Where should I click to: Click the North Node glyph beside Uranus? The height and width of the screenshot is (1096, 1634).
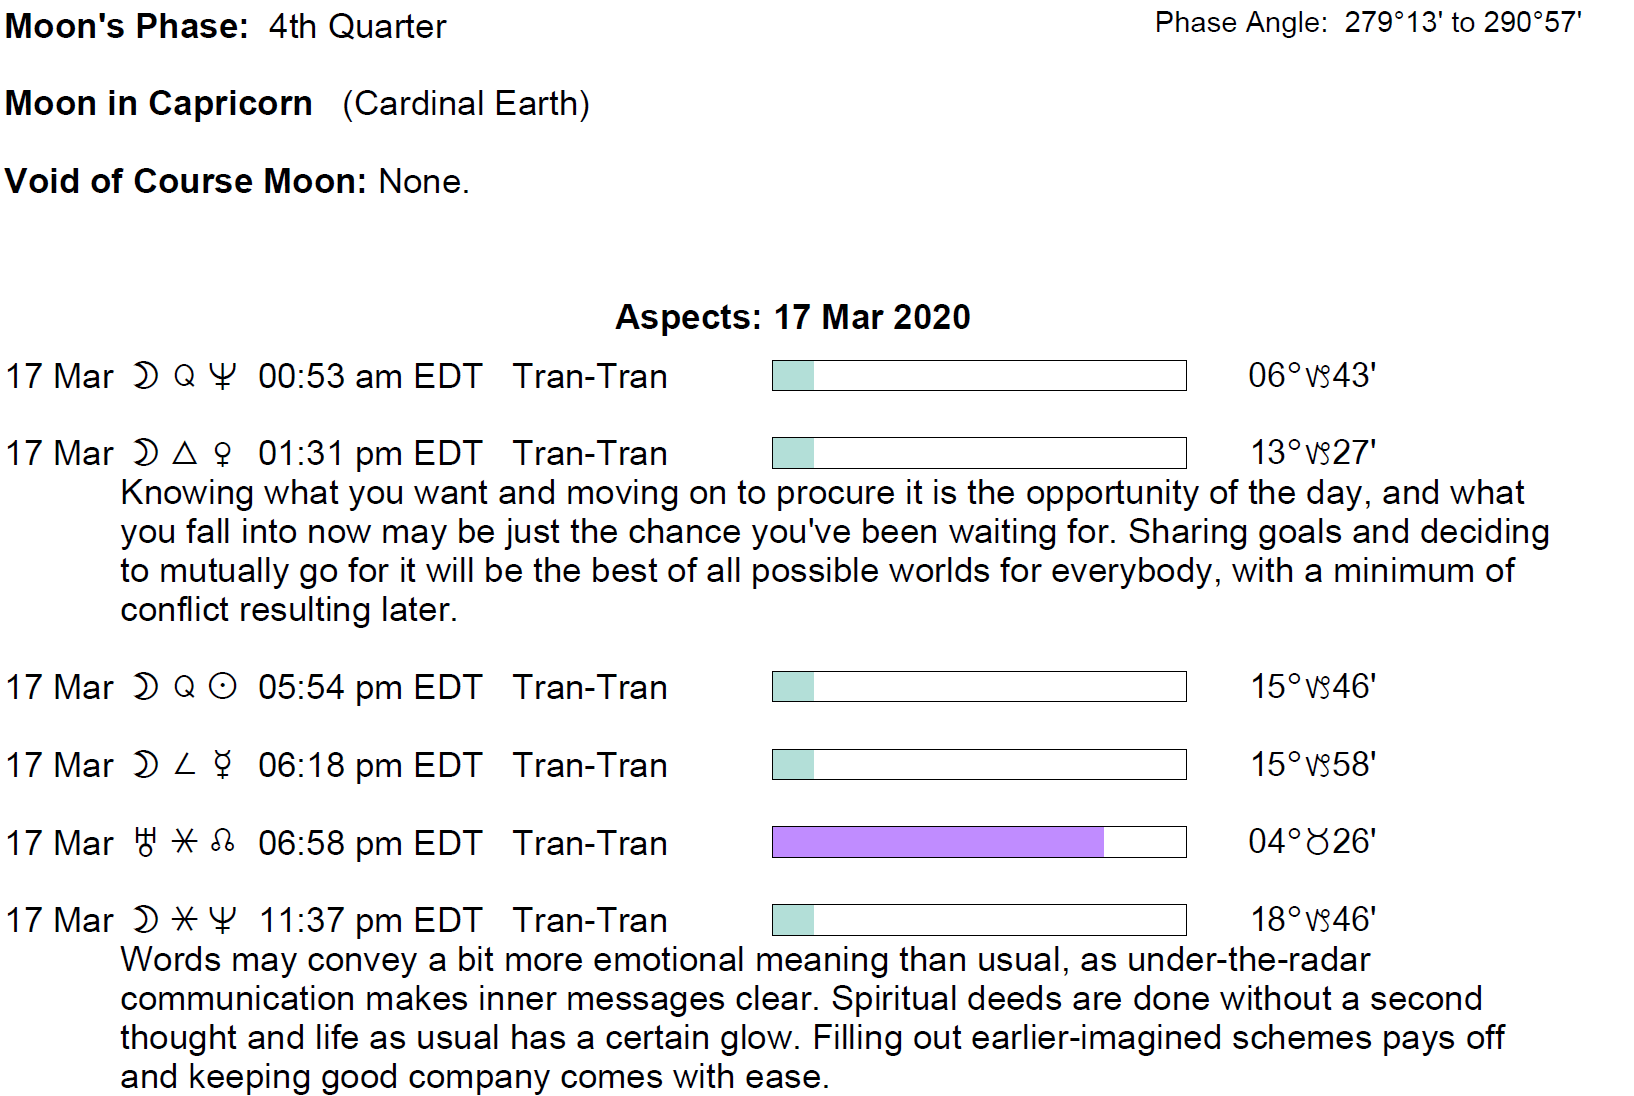[223, 842]
